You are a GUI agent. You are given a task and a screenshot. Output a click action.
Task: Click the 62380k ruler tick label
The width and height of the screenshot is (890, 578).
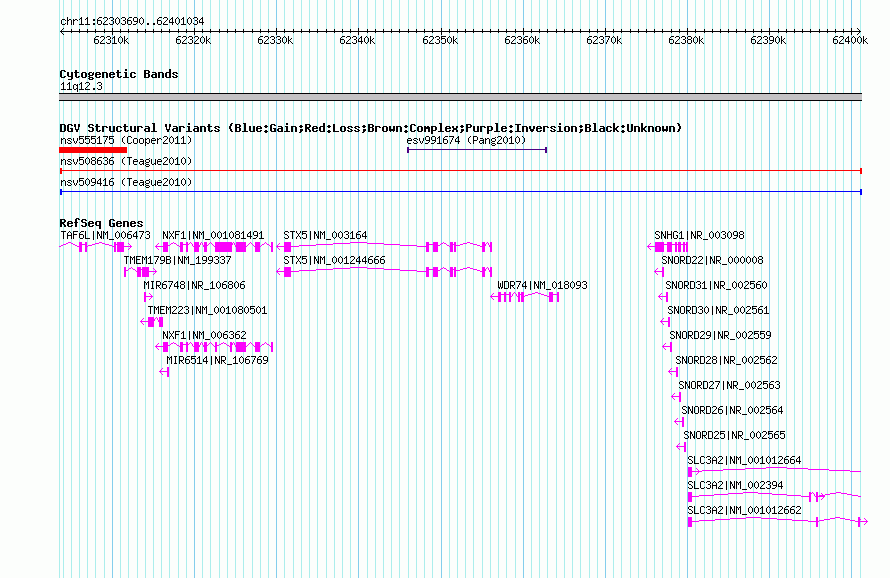coord(686,40)
